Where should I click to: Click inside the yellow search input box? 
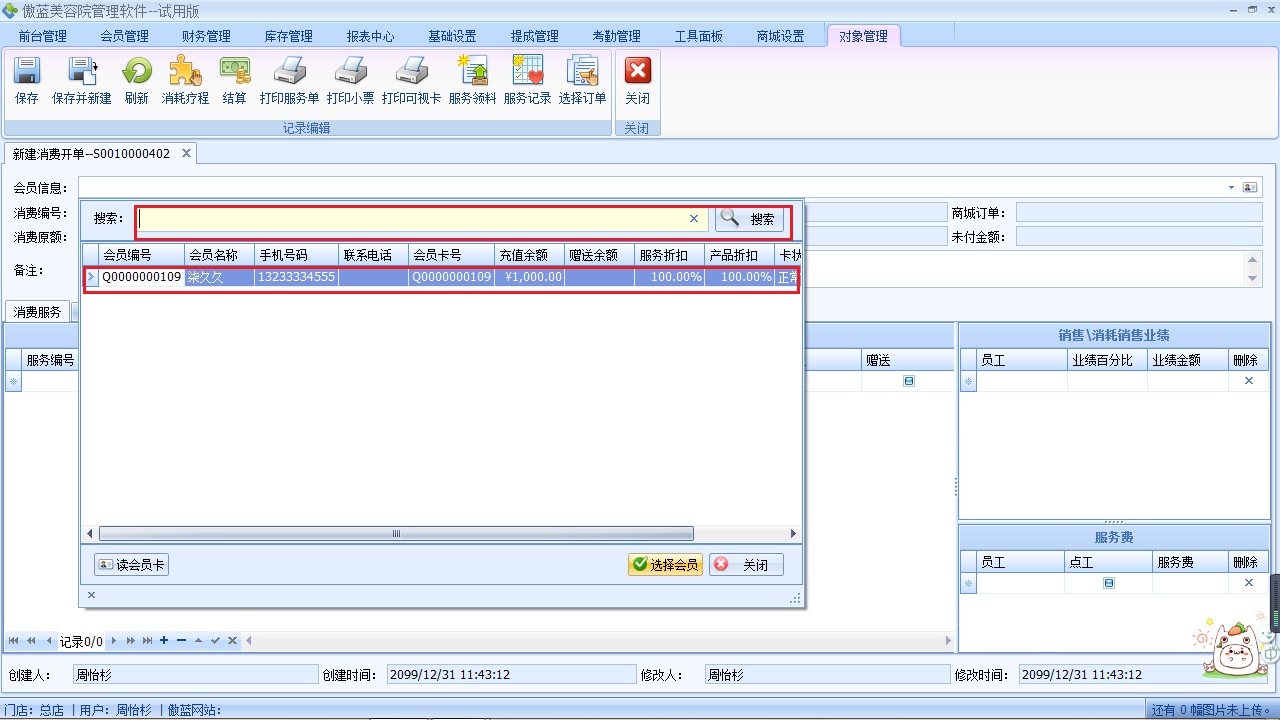coord(410,219)
